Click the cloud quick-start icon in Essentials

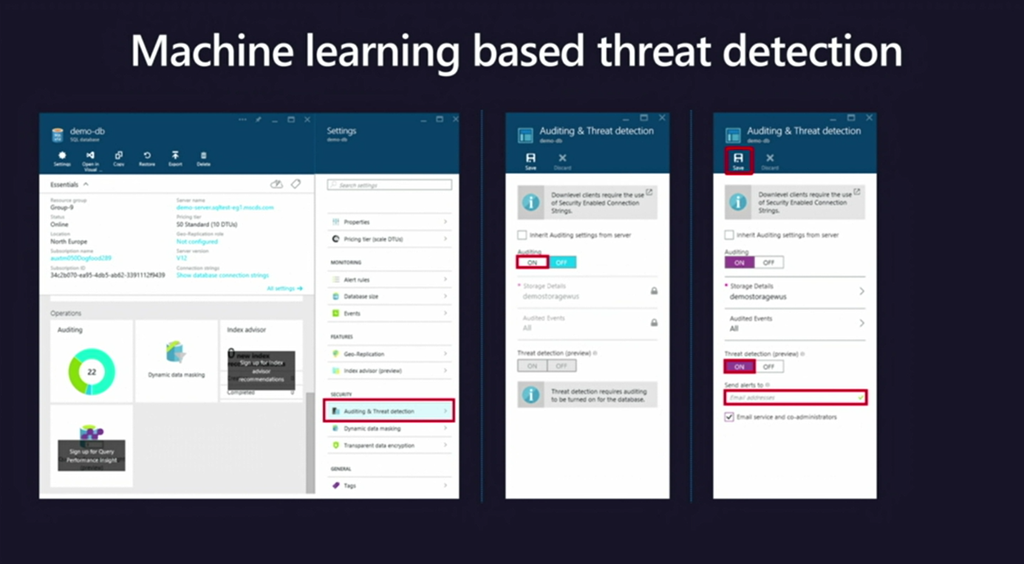tap(277, 185)
